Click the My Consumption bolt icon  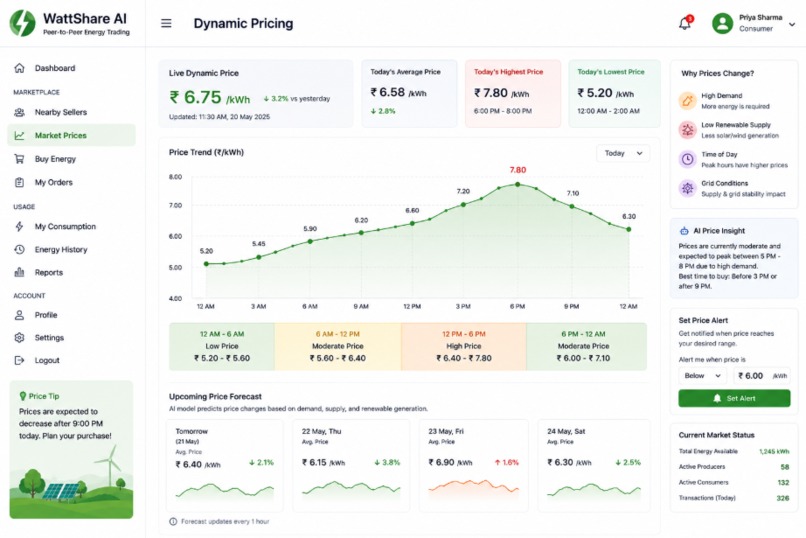20,227
